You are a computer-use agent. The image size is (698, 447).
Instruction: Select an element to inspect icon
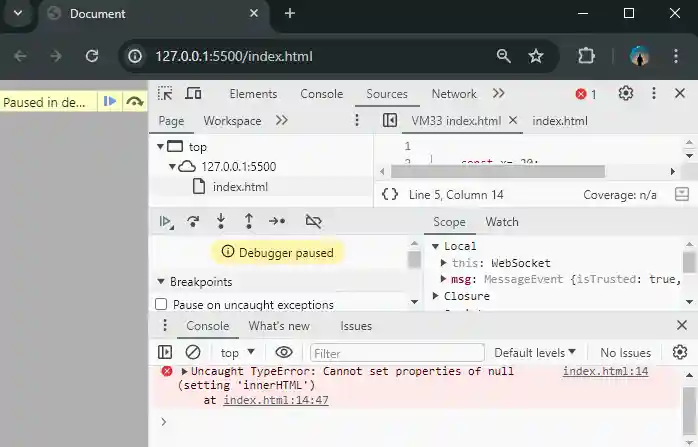165,93
